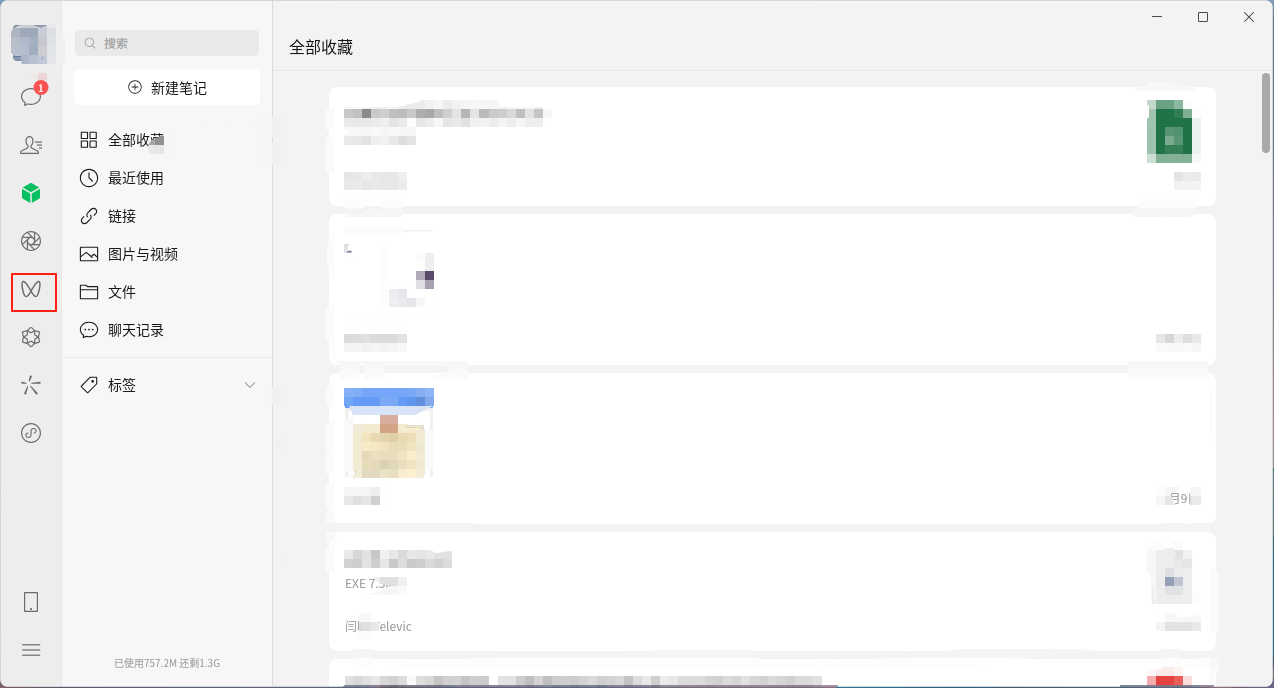Expand the 标签 section chevron

(250, 385)
